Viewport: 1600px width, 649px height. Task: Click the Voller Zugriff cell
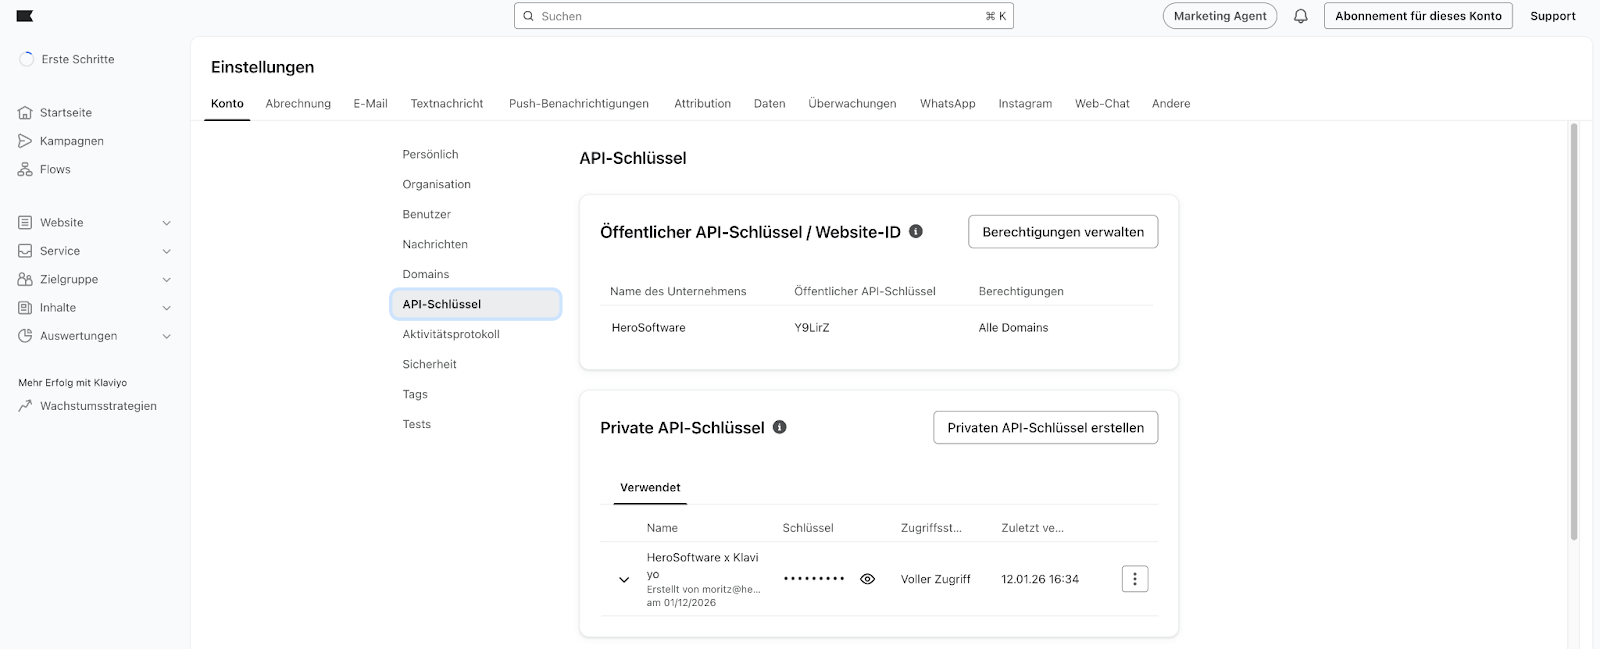click(935, 579)
